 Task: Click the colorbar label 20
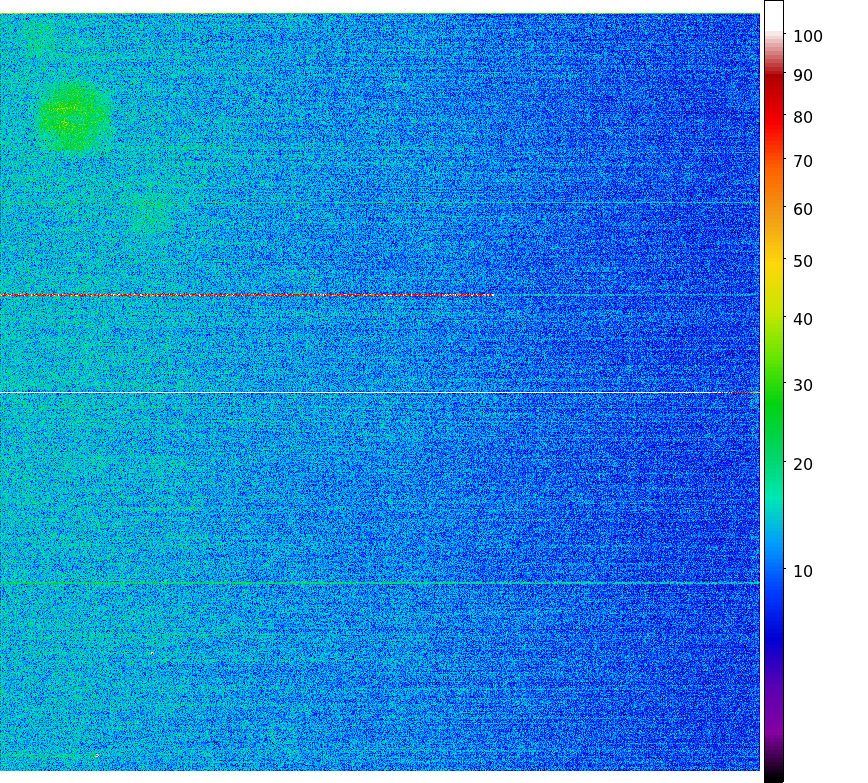(x=803, y=465)
